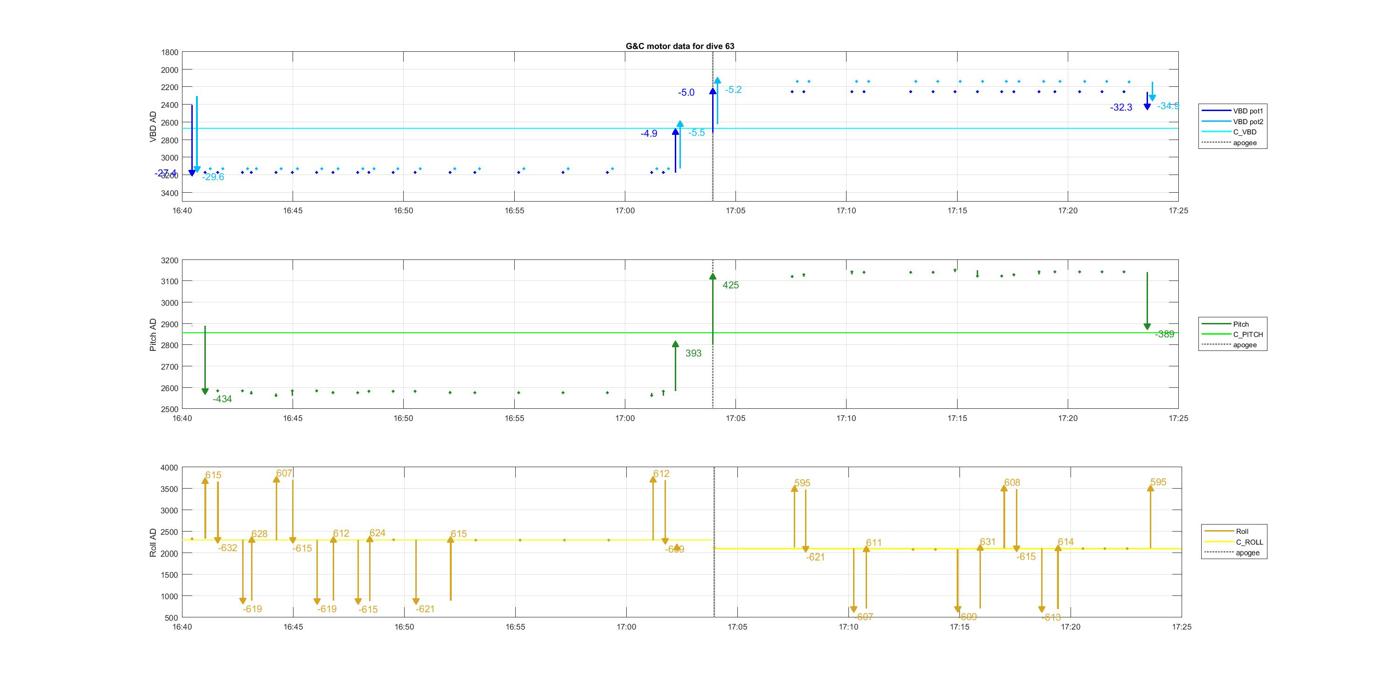Image resolution: width=1400 pixels, height=693 pixels.
Task: Click the '-5.2' VBD annotation
Action: pyautogui.click(x=734, y=90)
